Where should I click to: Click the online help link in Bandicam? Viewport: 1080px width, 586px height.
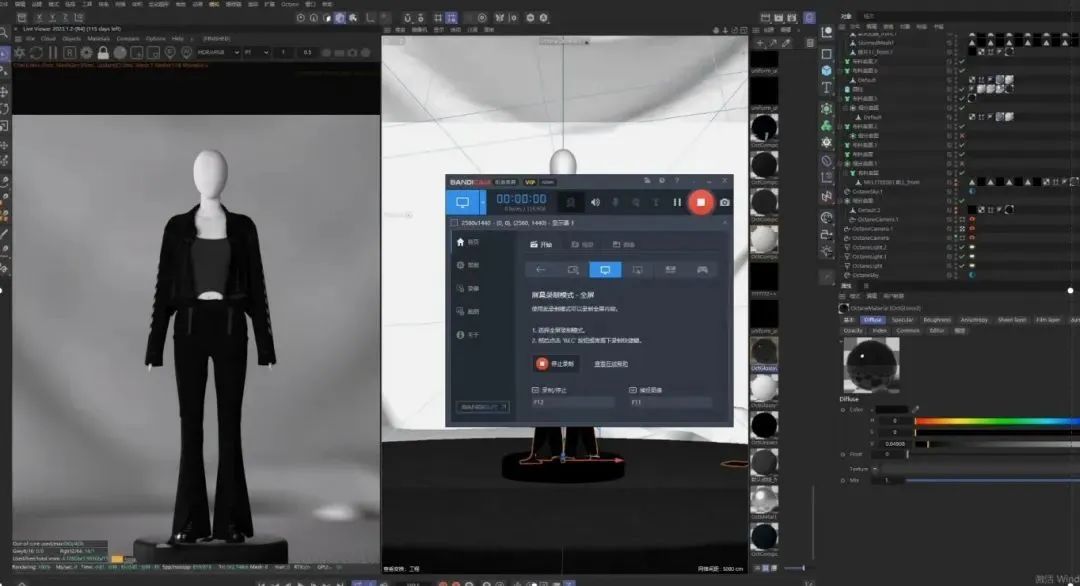611,364
